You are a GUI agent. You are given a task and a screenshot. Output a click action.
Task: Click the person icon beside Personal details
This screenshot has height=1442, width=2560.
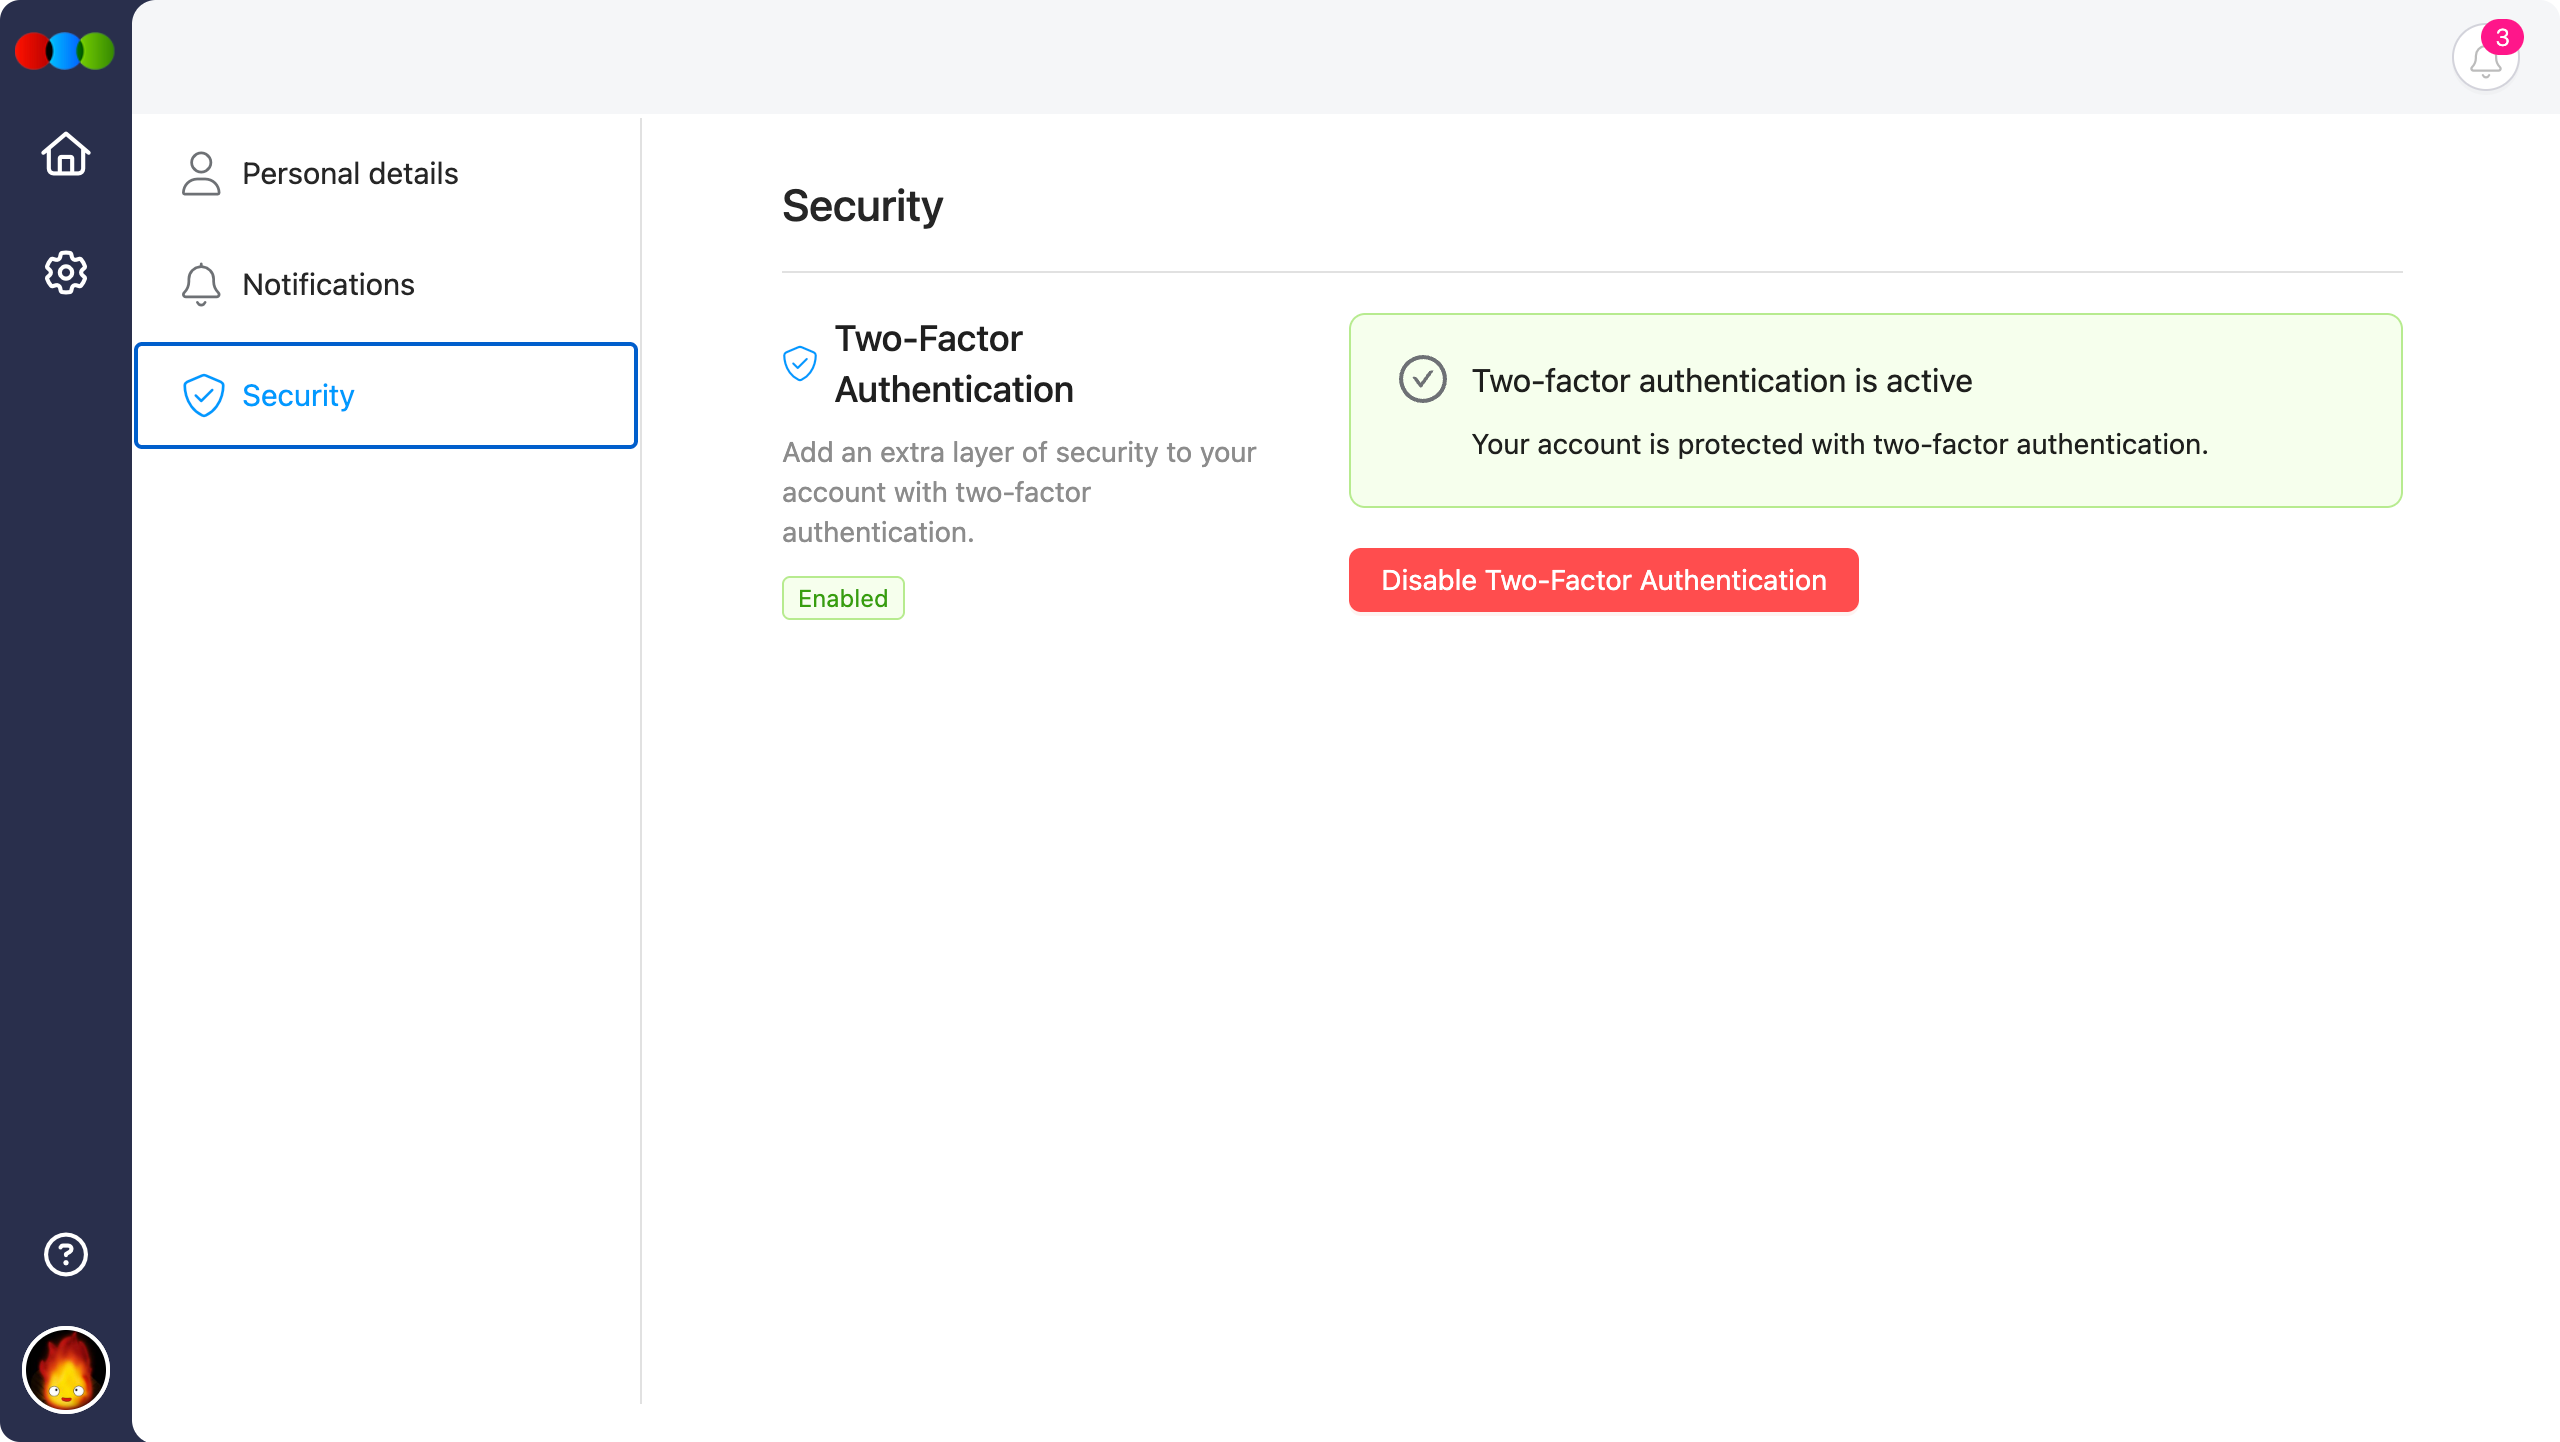point(201,174)
